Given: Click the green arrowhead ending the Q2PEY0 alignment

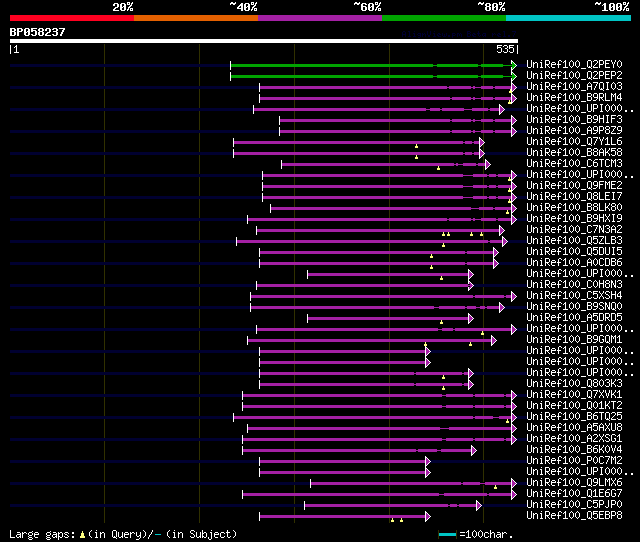Looking at the screenshot, I should 514,65.
